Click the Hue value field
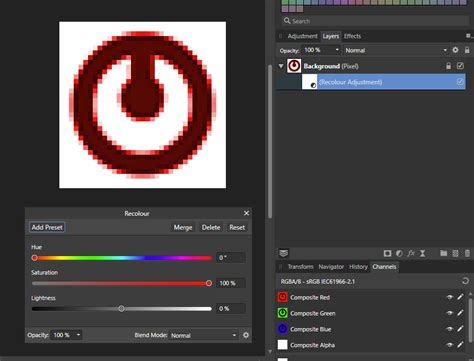 coord(231,258)
